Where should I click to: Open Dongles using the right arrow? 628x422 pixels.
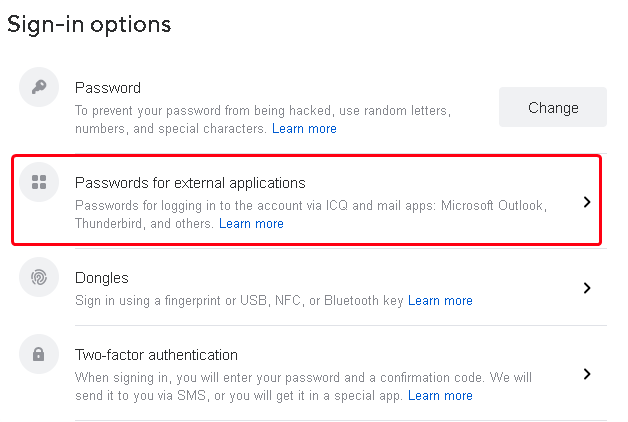[587, 288]
